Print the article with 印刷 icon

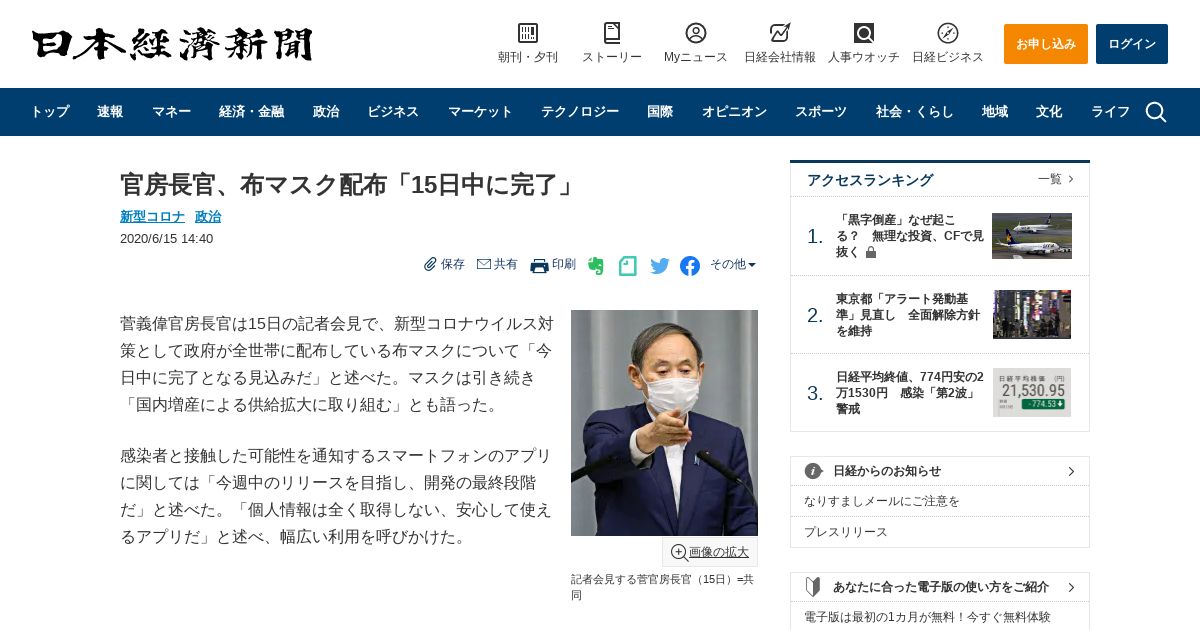coord(553,265)
